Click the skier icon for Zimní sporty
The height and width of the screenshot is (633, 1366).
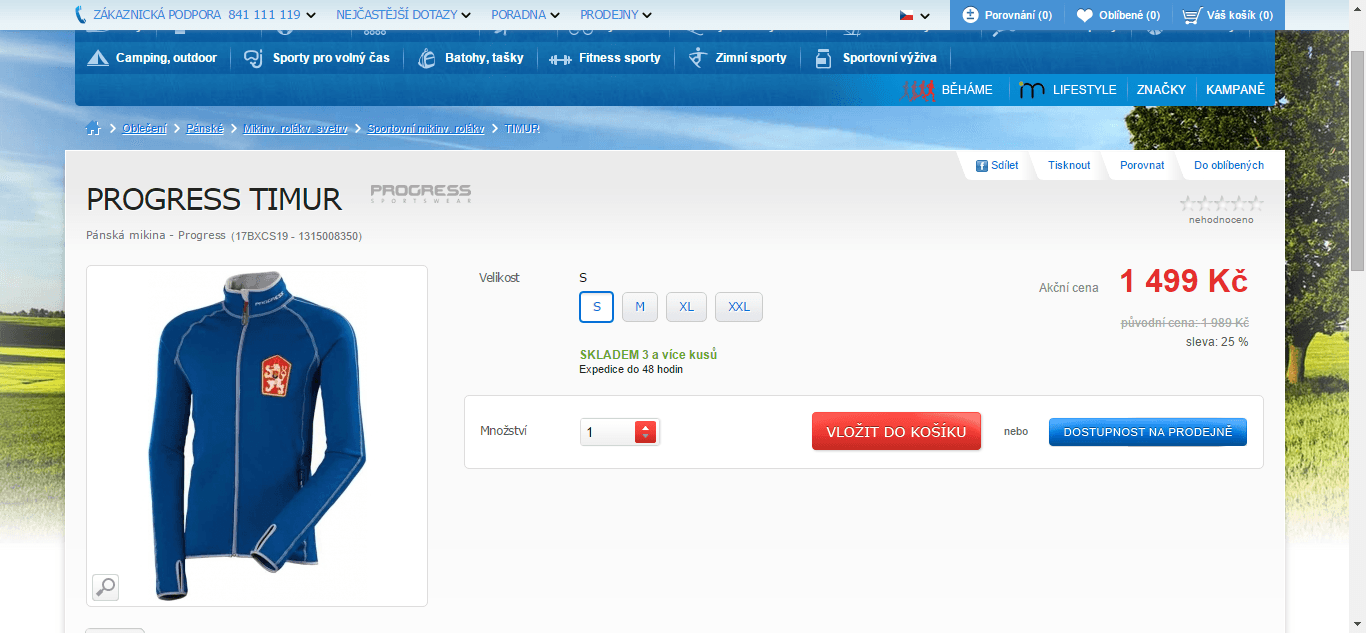point(698,58)
